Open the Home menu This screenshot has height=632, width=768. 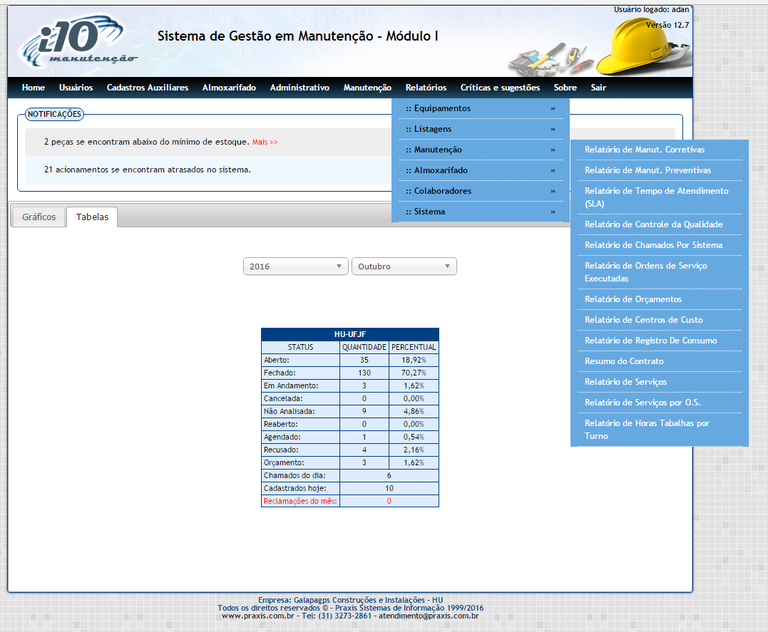coord(33,87)
